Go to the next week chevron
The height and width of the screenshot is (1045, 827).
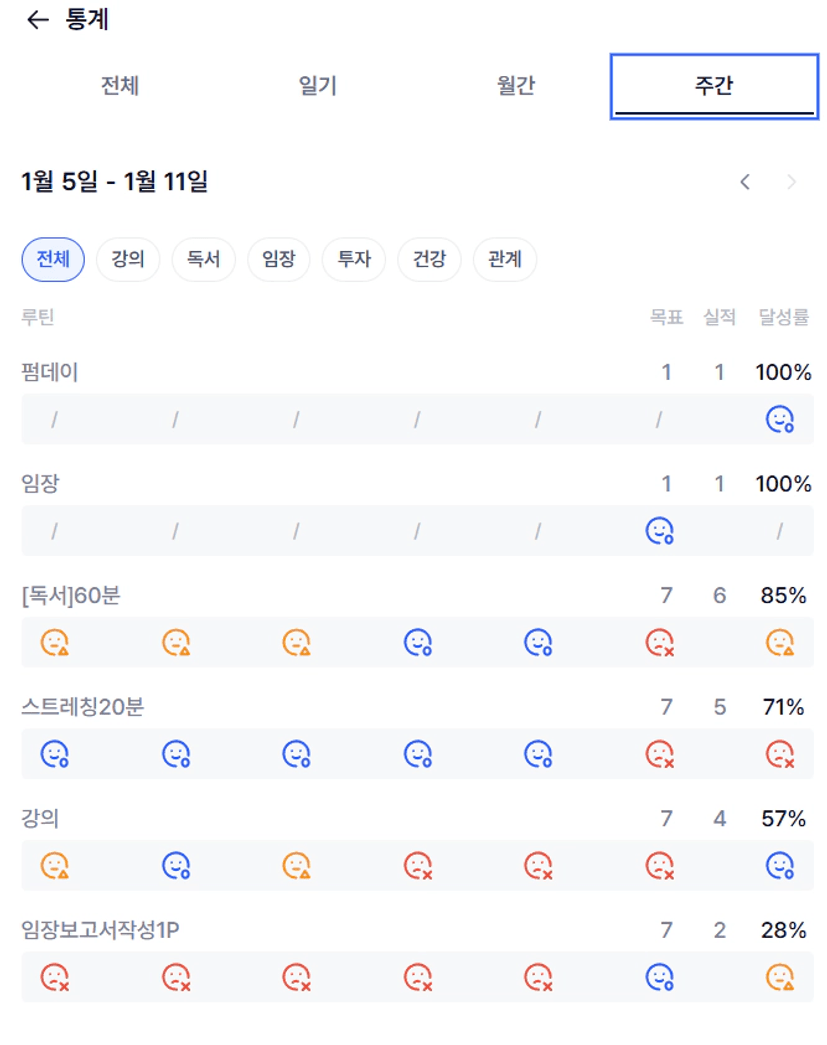click(792, 182)
